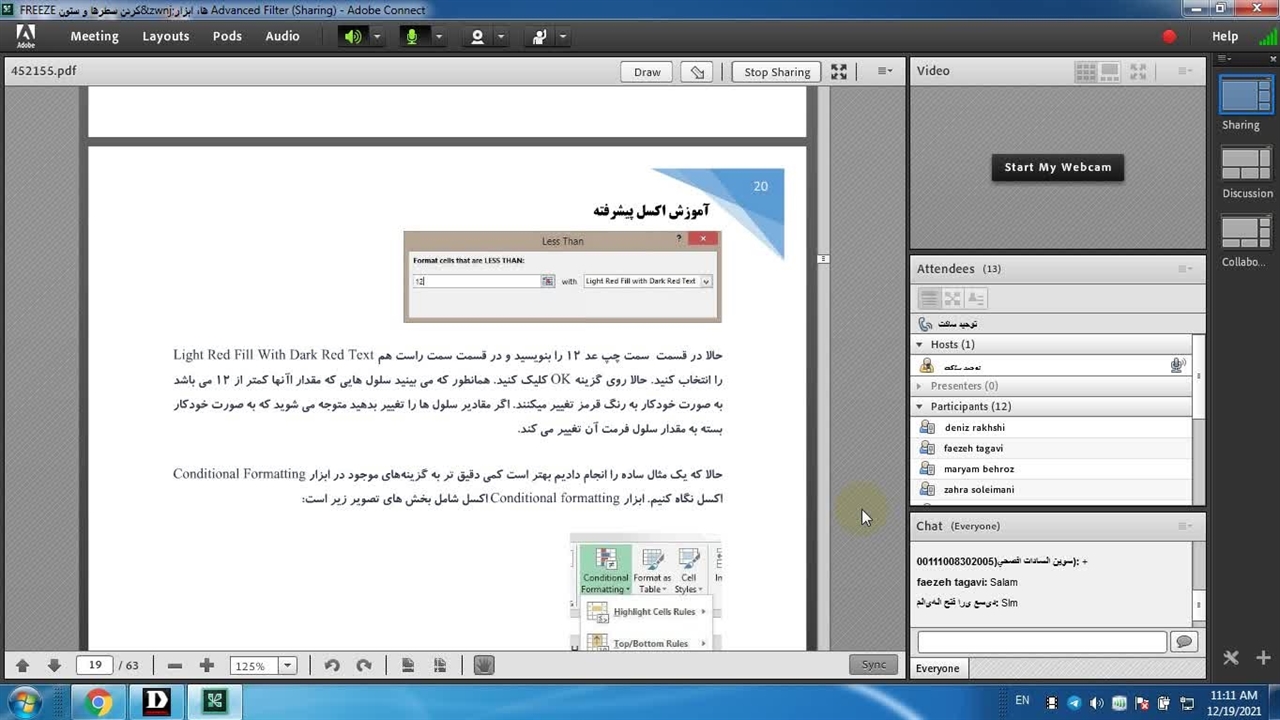Collapse the Participants (12) group
The height and width of the screenshot is (720, 1280).
[920, 407]
